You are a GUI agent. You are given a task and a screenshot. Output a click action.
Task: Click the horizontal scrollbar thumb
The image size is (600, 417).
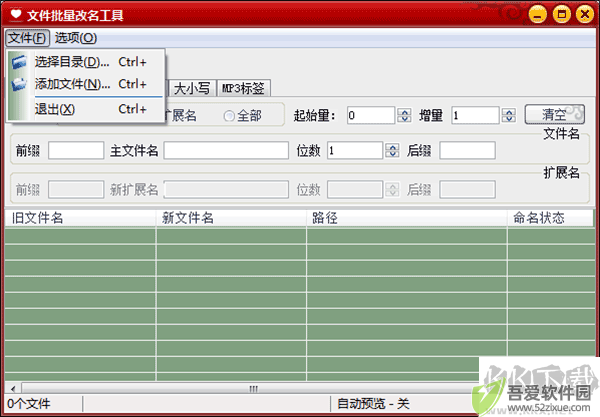(253, 389)
